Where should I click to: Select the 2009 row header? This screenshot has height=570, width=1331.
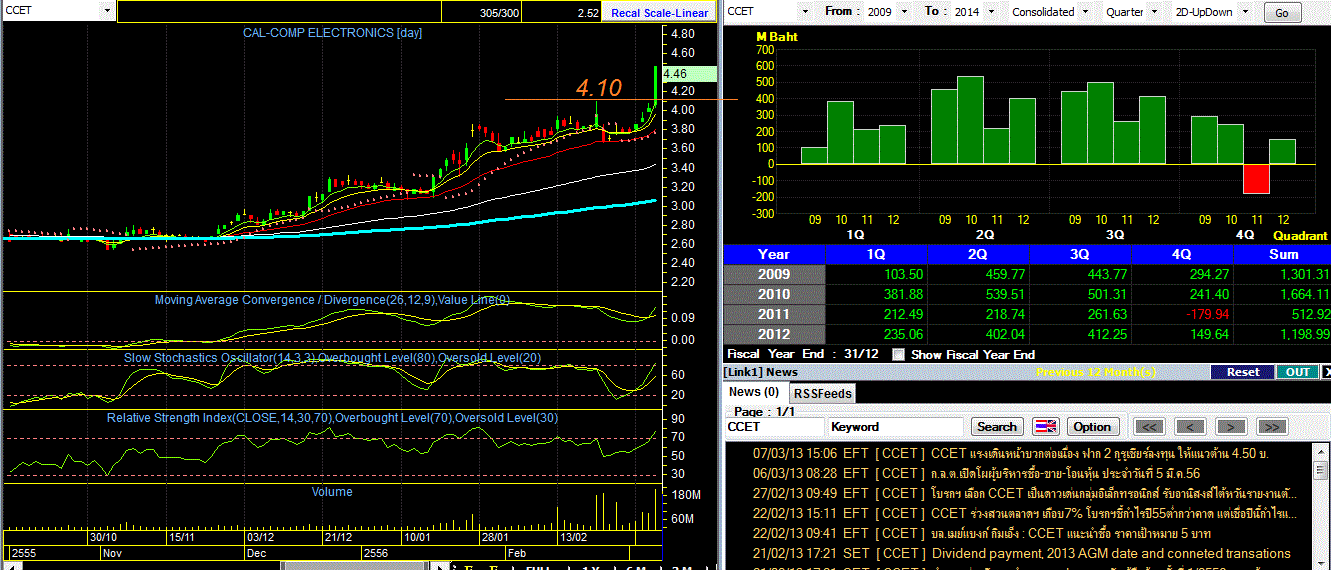coord(774,274)
